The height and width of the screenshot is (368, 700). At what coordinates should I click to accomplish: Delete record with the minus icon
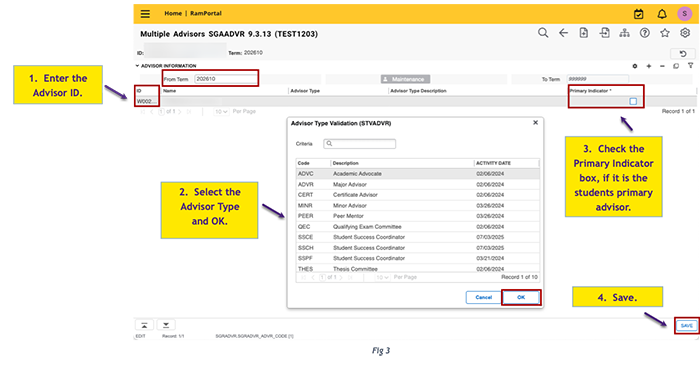tap(662, 66)
